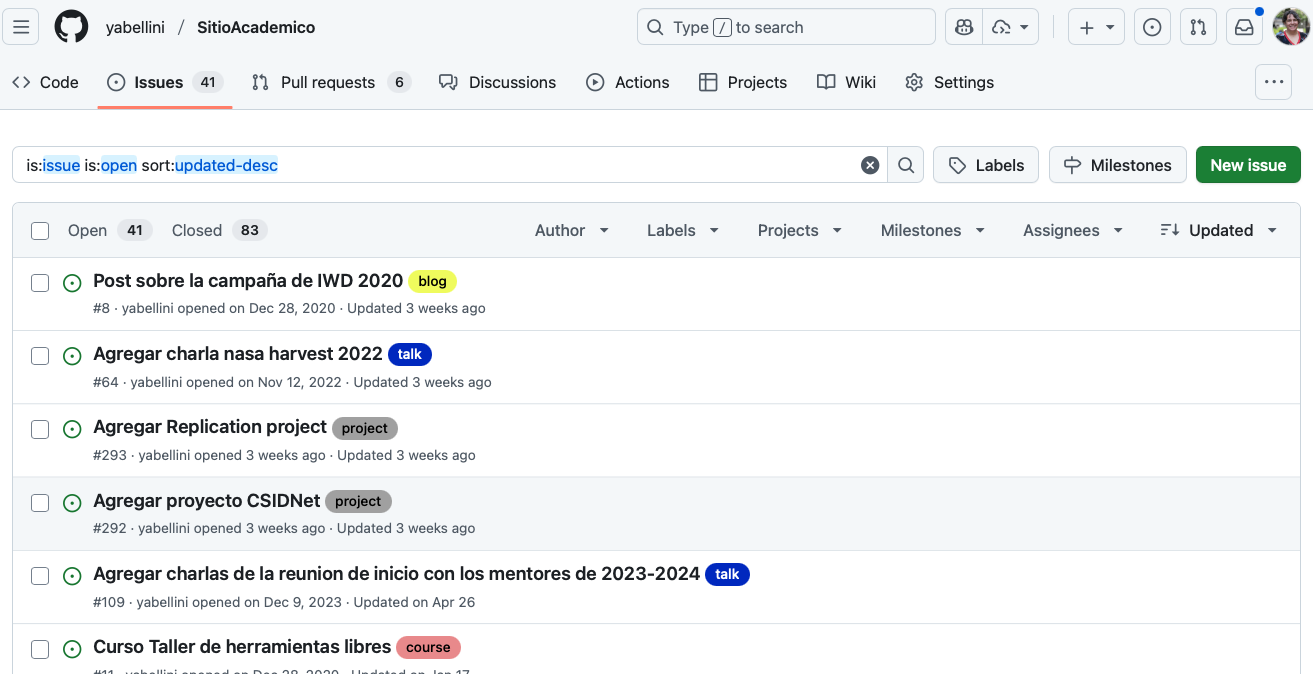Open the Updated sort dropdown
Image resolution: width=1313 pixels, height=674 pixels.
tap(1219, 230)
